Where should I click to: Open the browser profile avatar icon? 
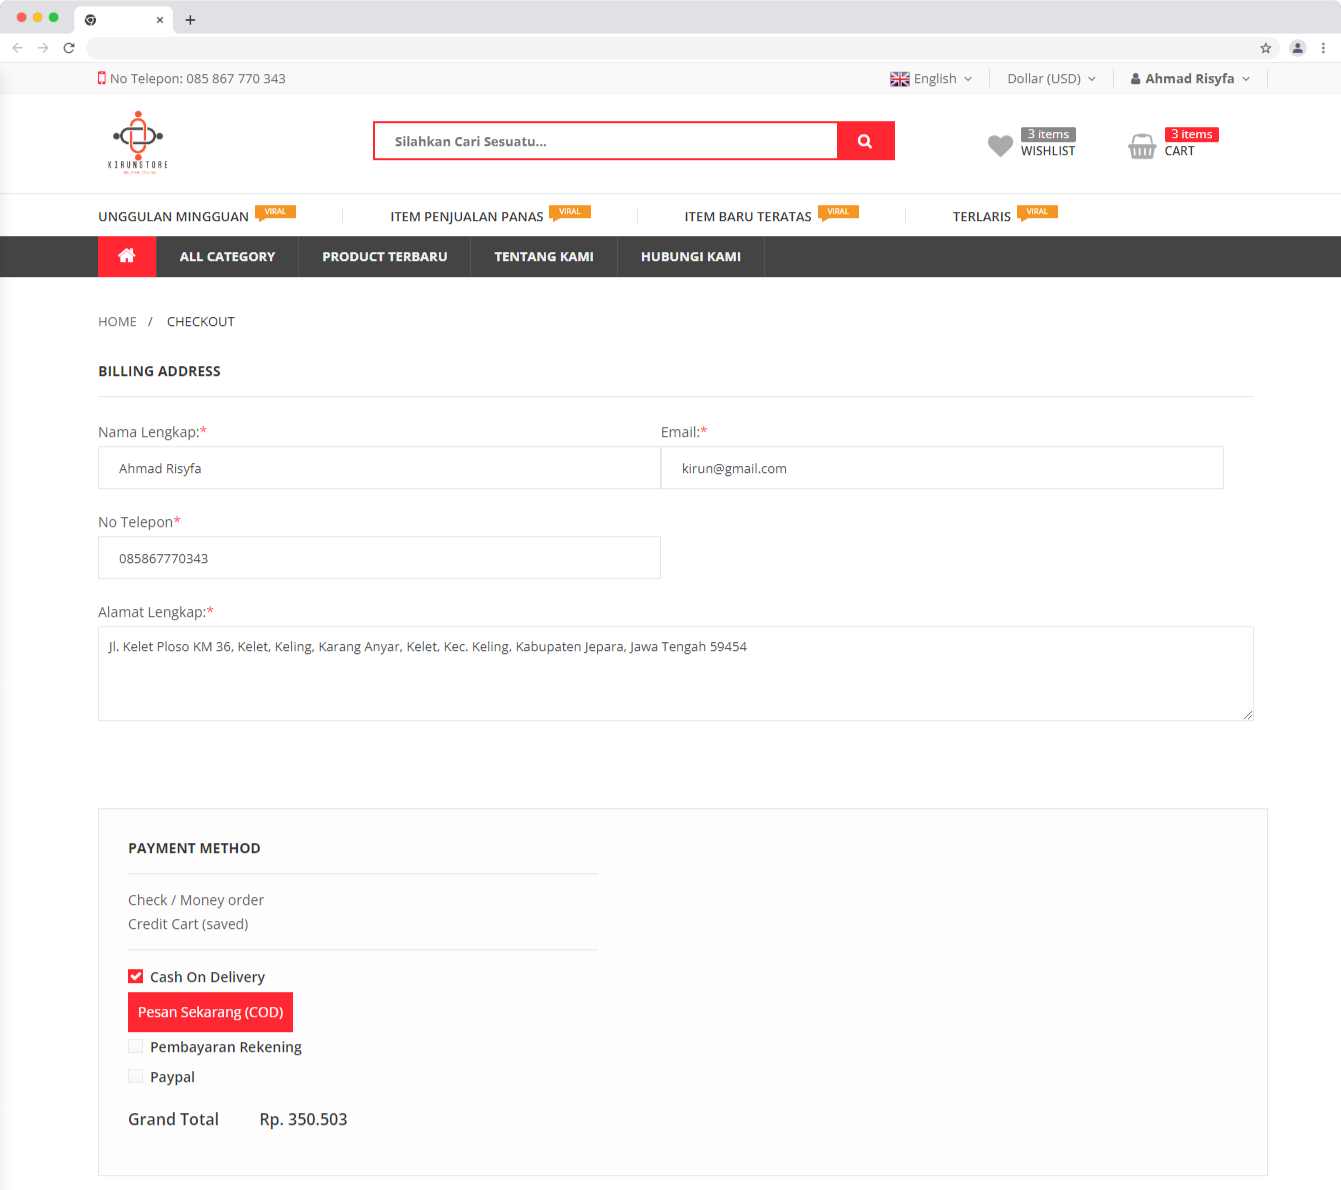[x=1297, y=48]
